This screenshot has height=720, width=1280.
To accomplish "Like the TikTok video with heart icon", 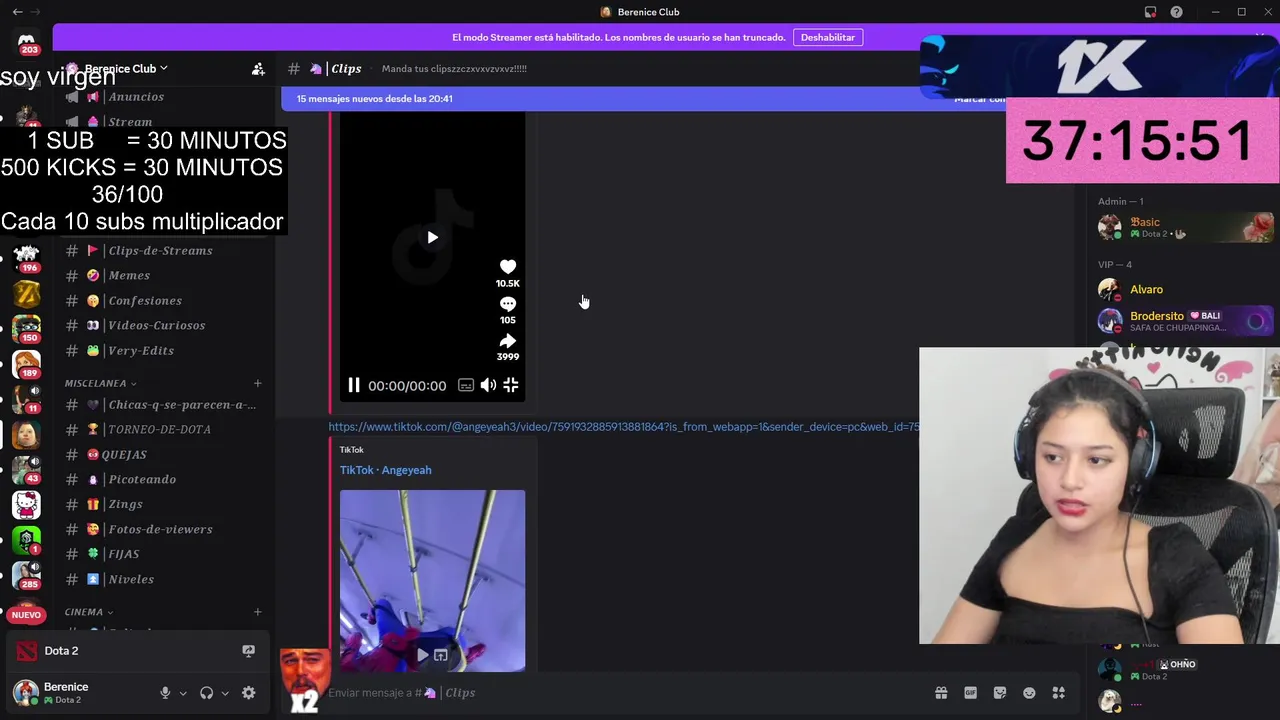I will (508, 266).
